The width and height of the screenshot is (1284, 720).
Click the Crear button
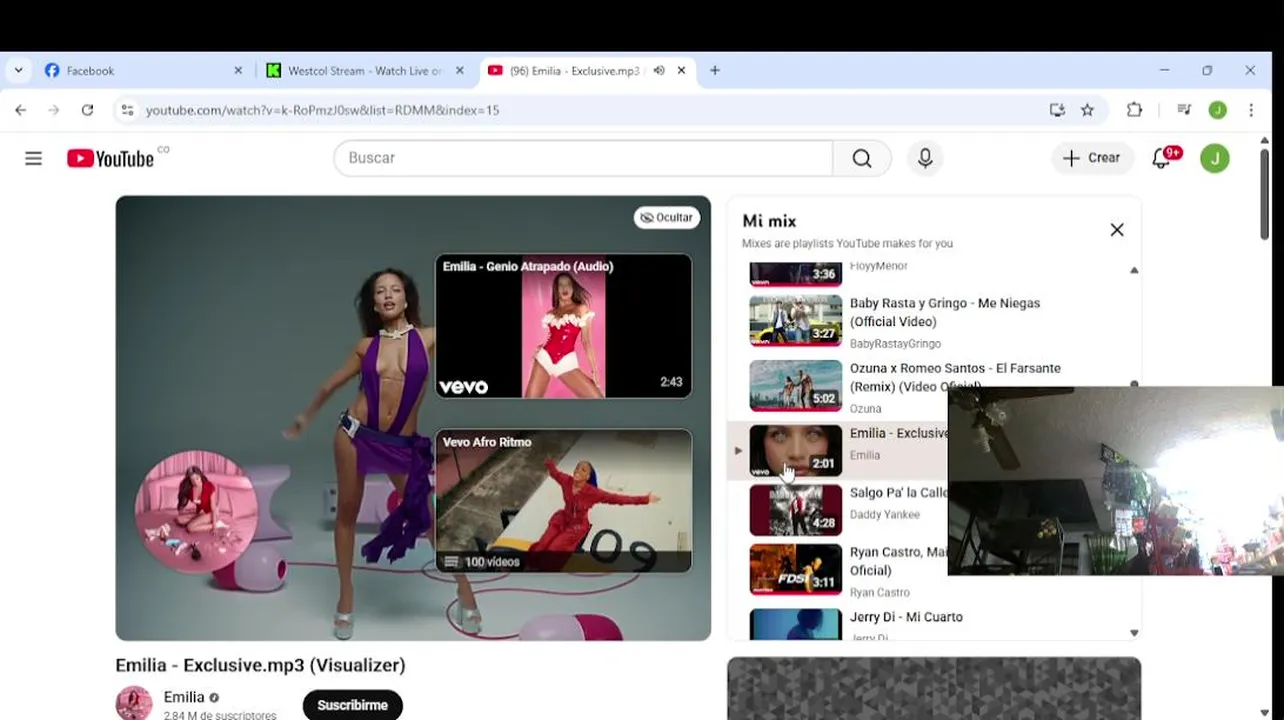pyautogui.click(x=1092, y=158)
